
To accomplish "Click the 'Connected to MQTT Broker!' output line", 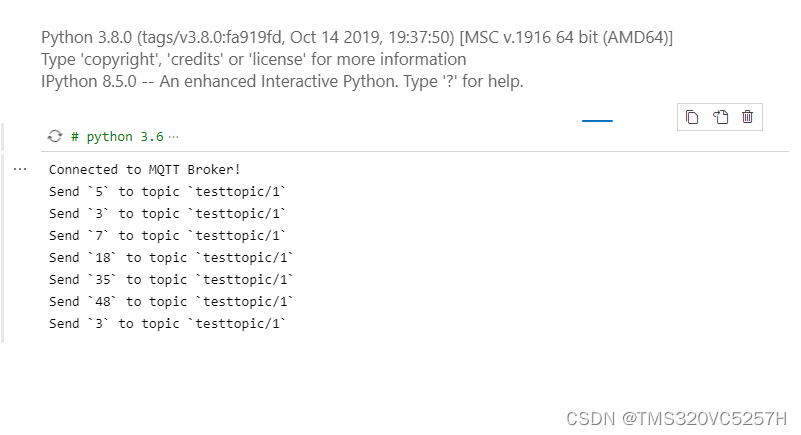I will (144, 170).
